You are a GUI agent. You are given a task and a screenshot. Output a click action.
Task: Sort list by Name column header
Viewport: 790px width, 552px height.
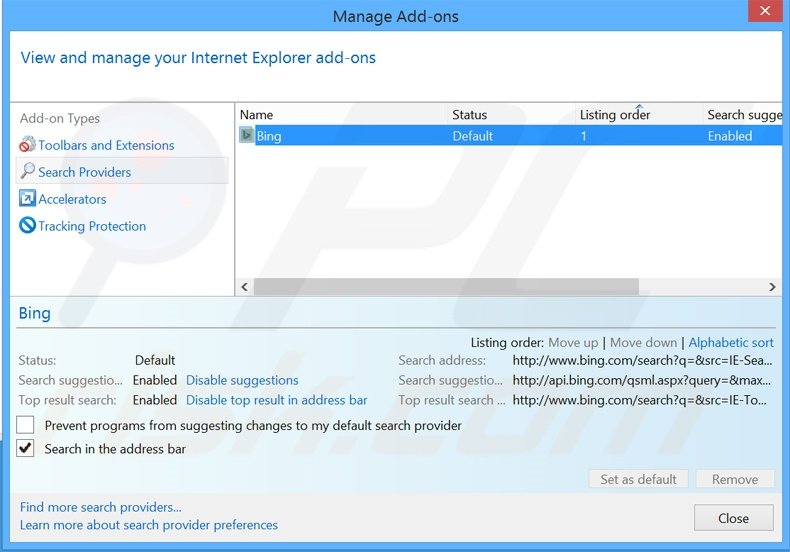coord(257,115)
